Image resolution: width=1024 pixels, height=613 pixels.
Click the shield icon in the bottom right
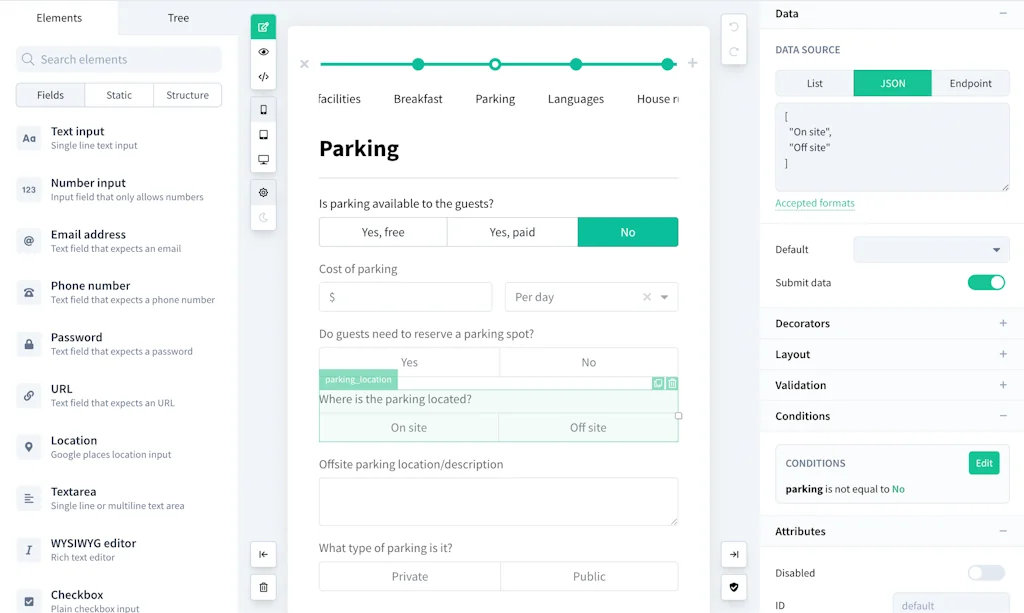coord(734,587)
